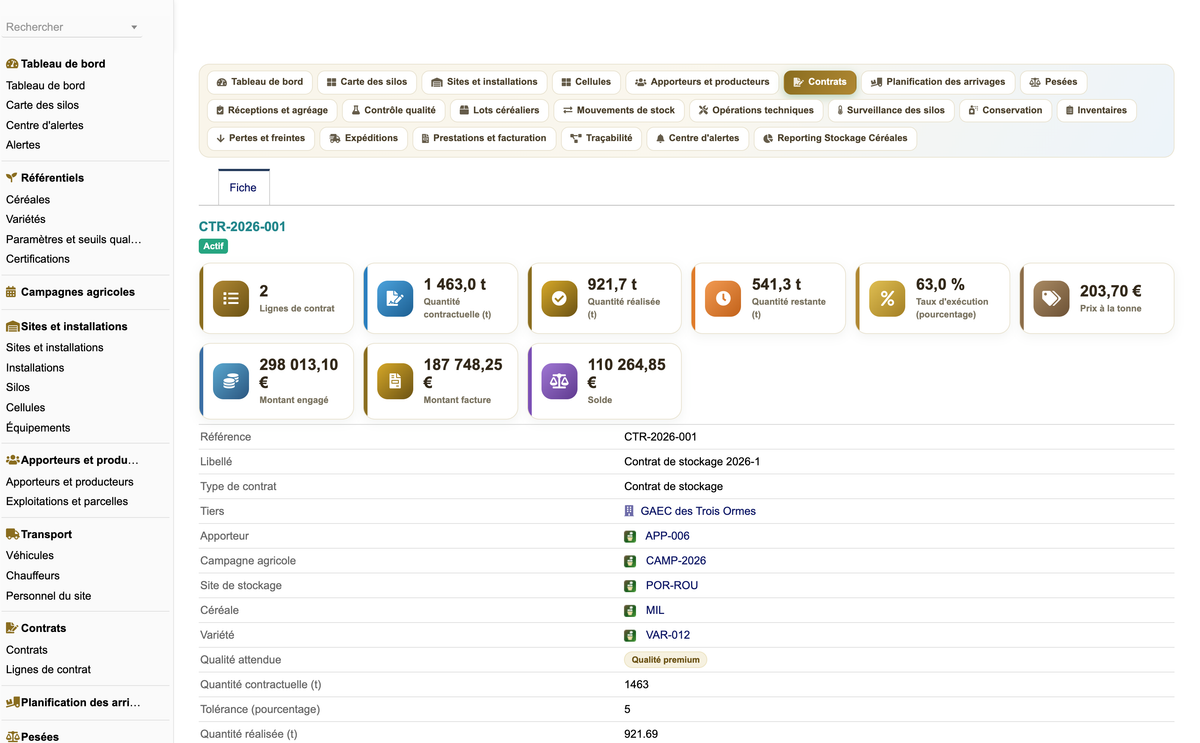Click the Montant facturé invoice icon

tap(395, 381)
